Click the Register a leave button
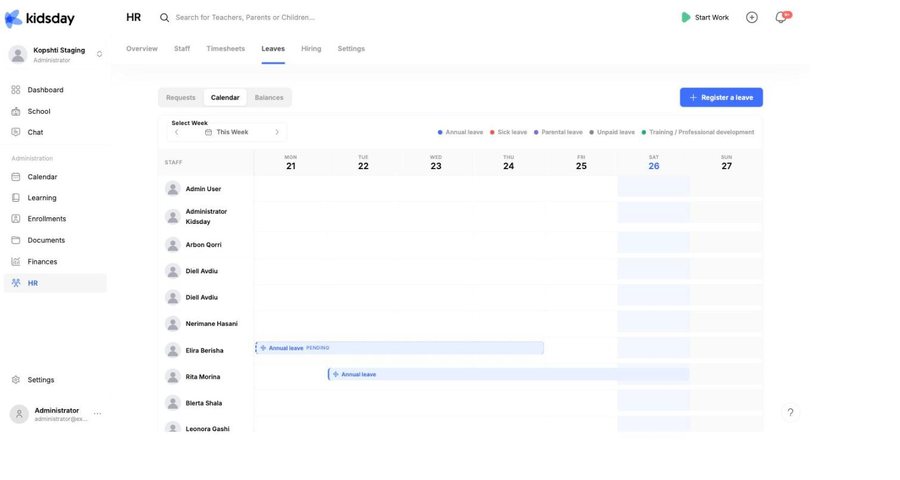The image size is (900, 480). click(721, 98)
